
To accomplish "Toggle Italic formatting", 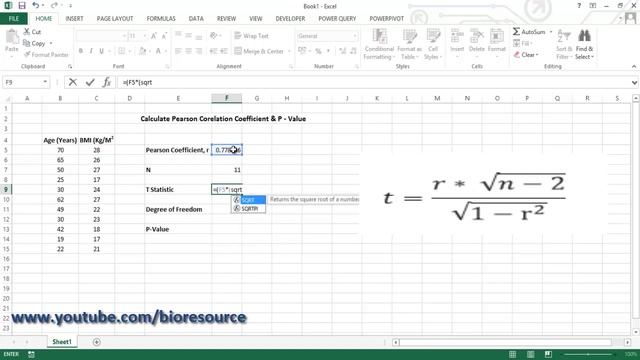I will 91,51.
